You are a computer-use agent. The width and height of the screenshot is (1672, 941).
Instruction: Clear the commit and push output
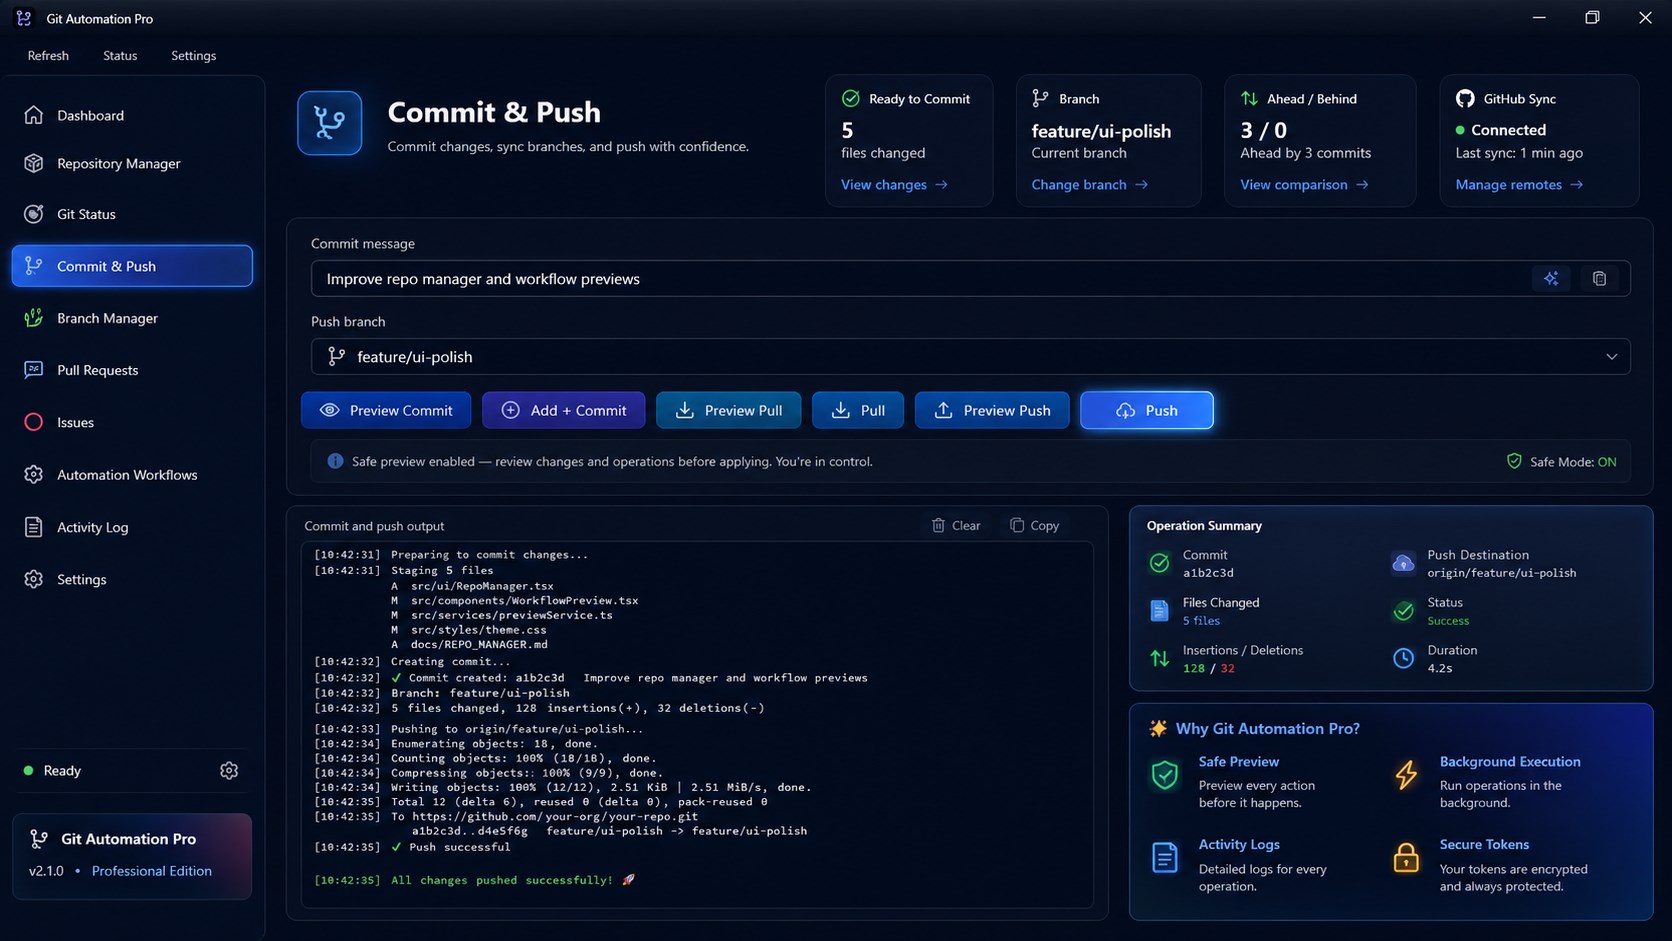click(x=956, y=525)
